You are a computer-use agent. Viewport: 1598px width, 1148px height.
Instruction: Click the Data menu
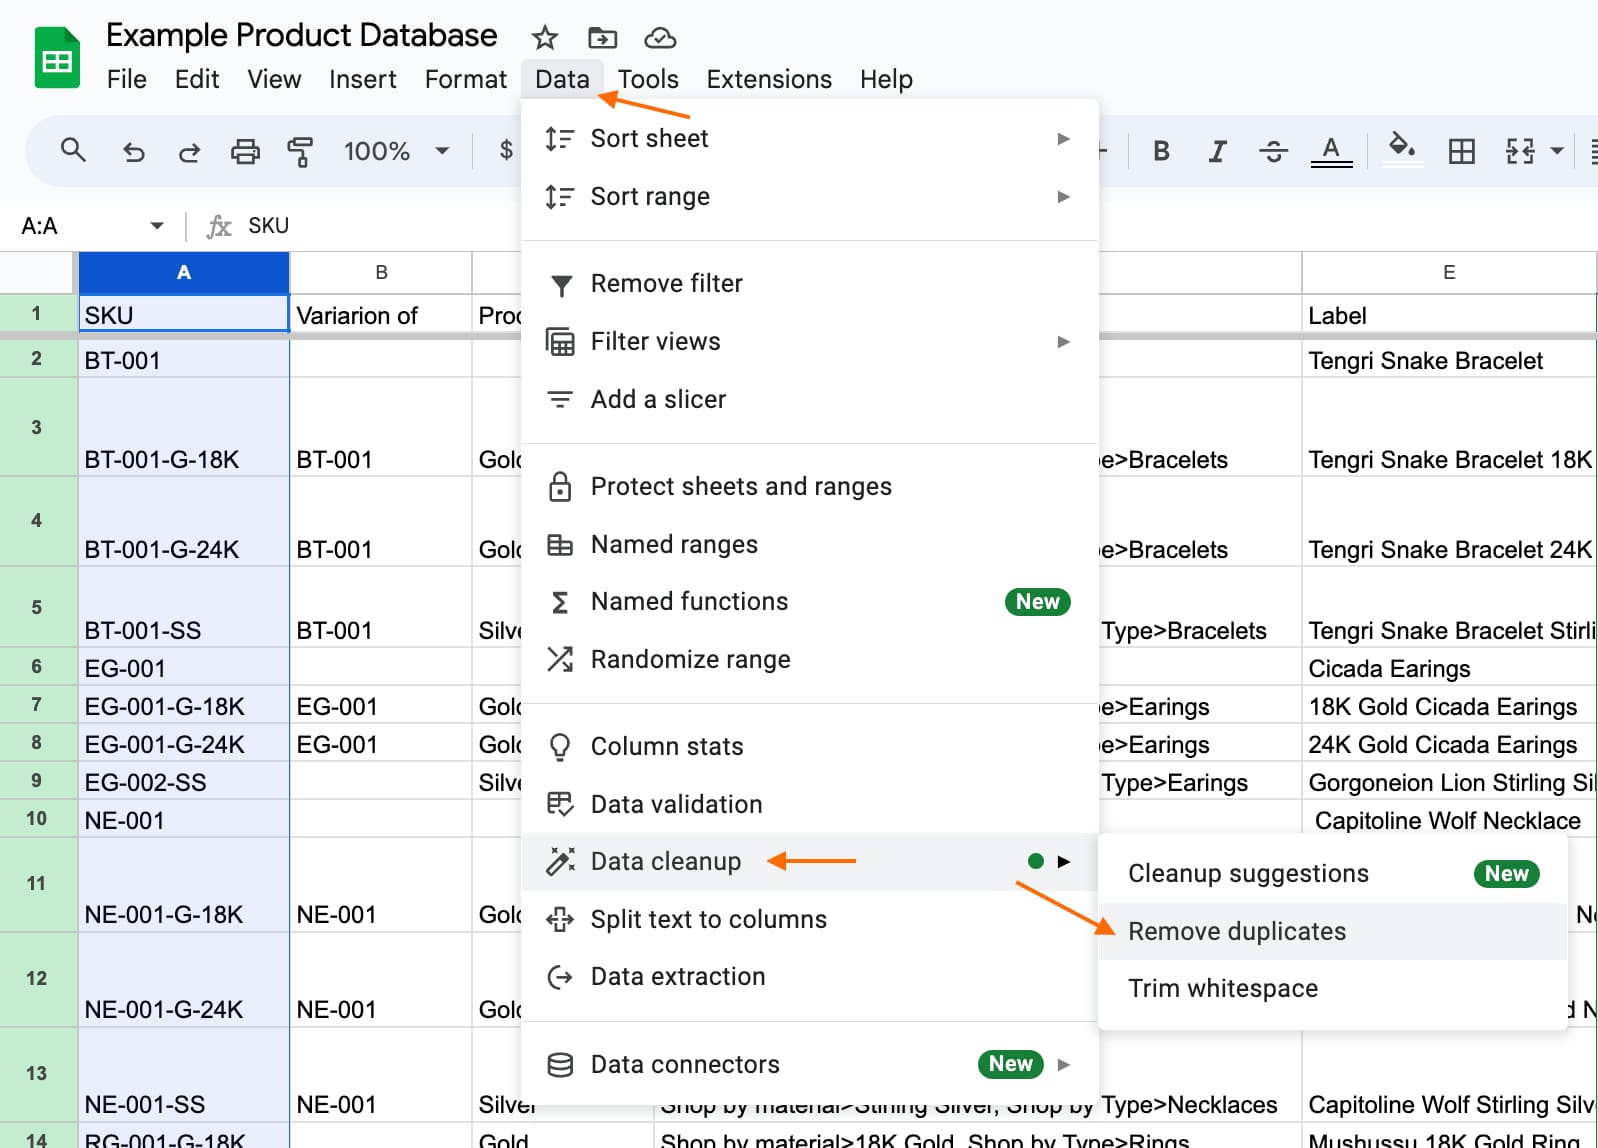562,79
